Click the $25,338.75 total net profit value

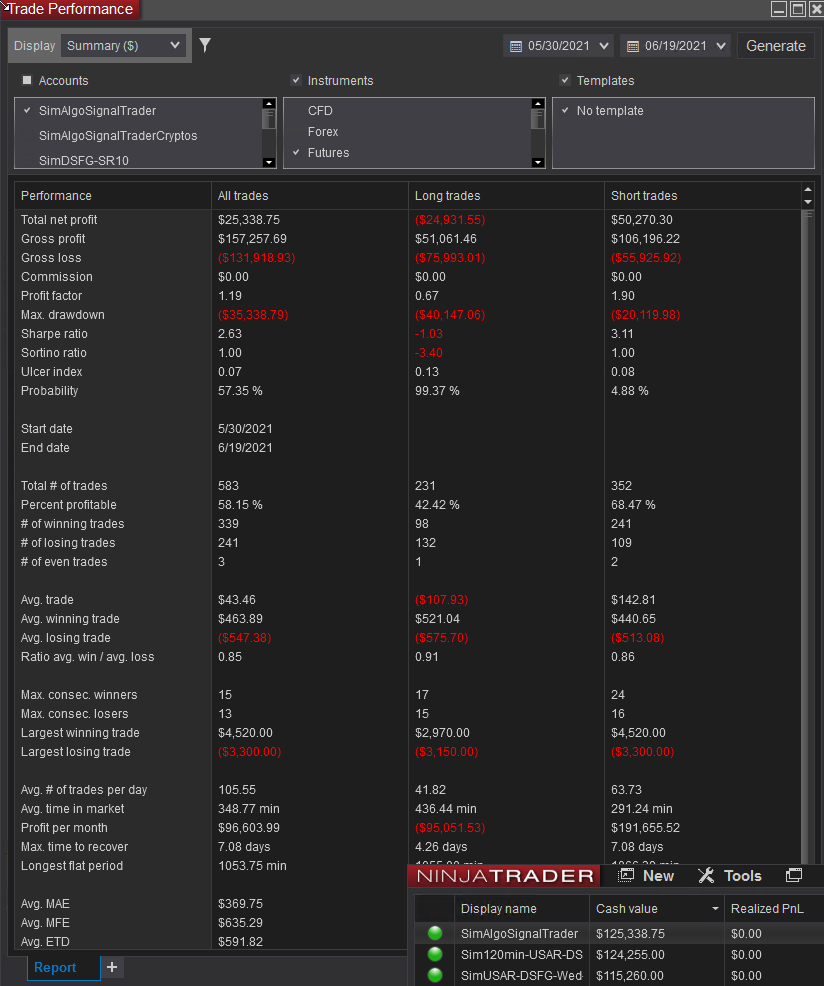coord(249,219)
